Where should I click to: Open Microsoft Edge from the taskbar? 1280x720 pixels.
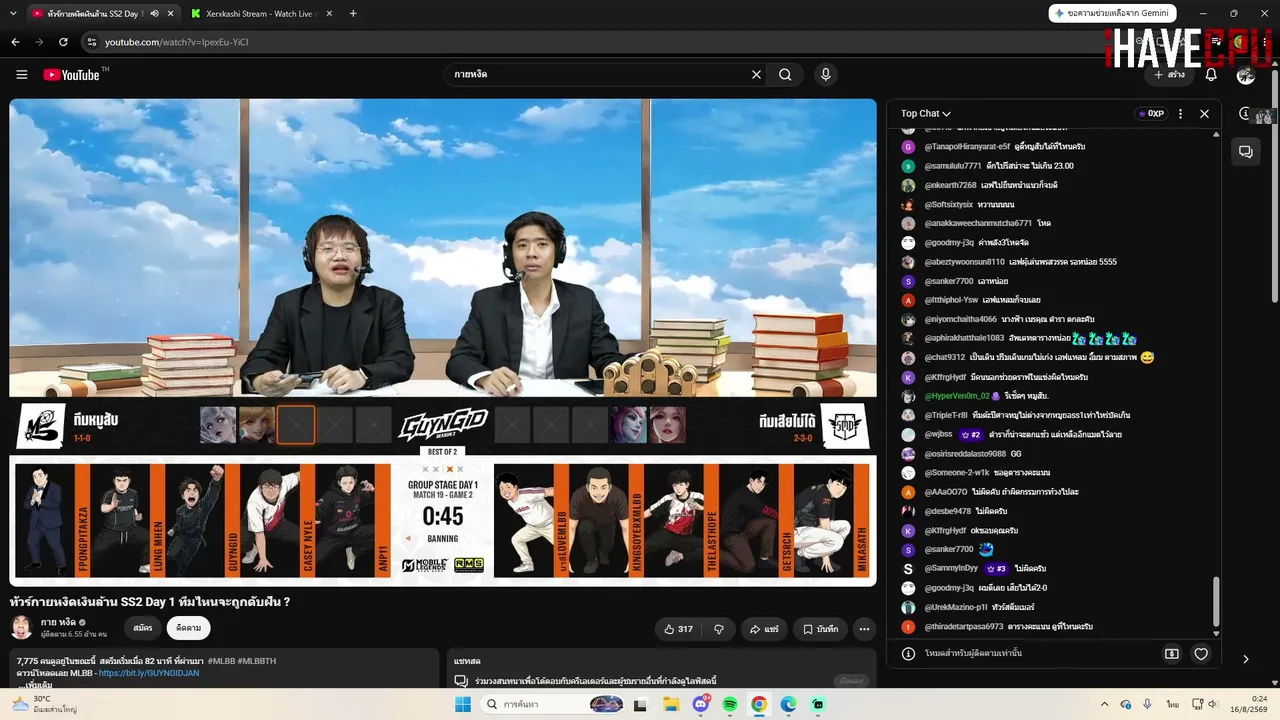(788, 705)
